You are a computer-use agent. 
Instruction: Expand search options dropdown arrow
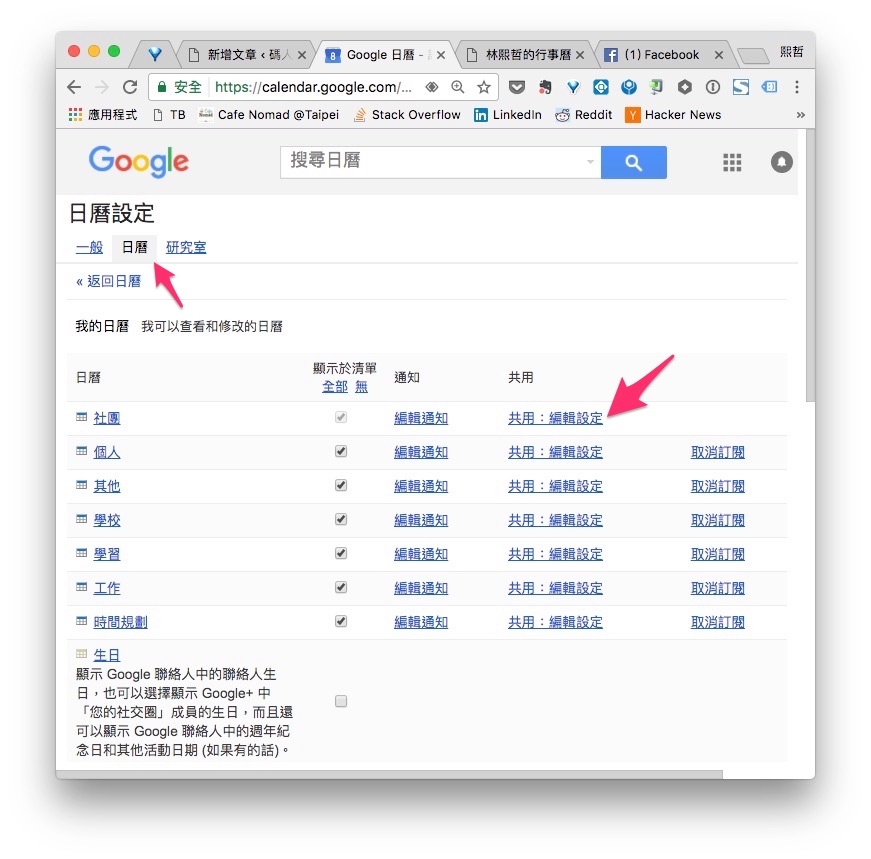coord(590,162)
